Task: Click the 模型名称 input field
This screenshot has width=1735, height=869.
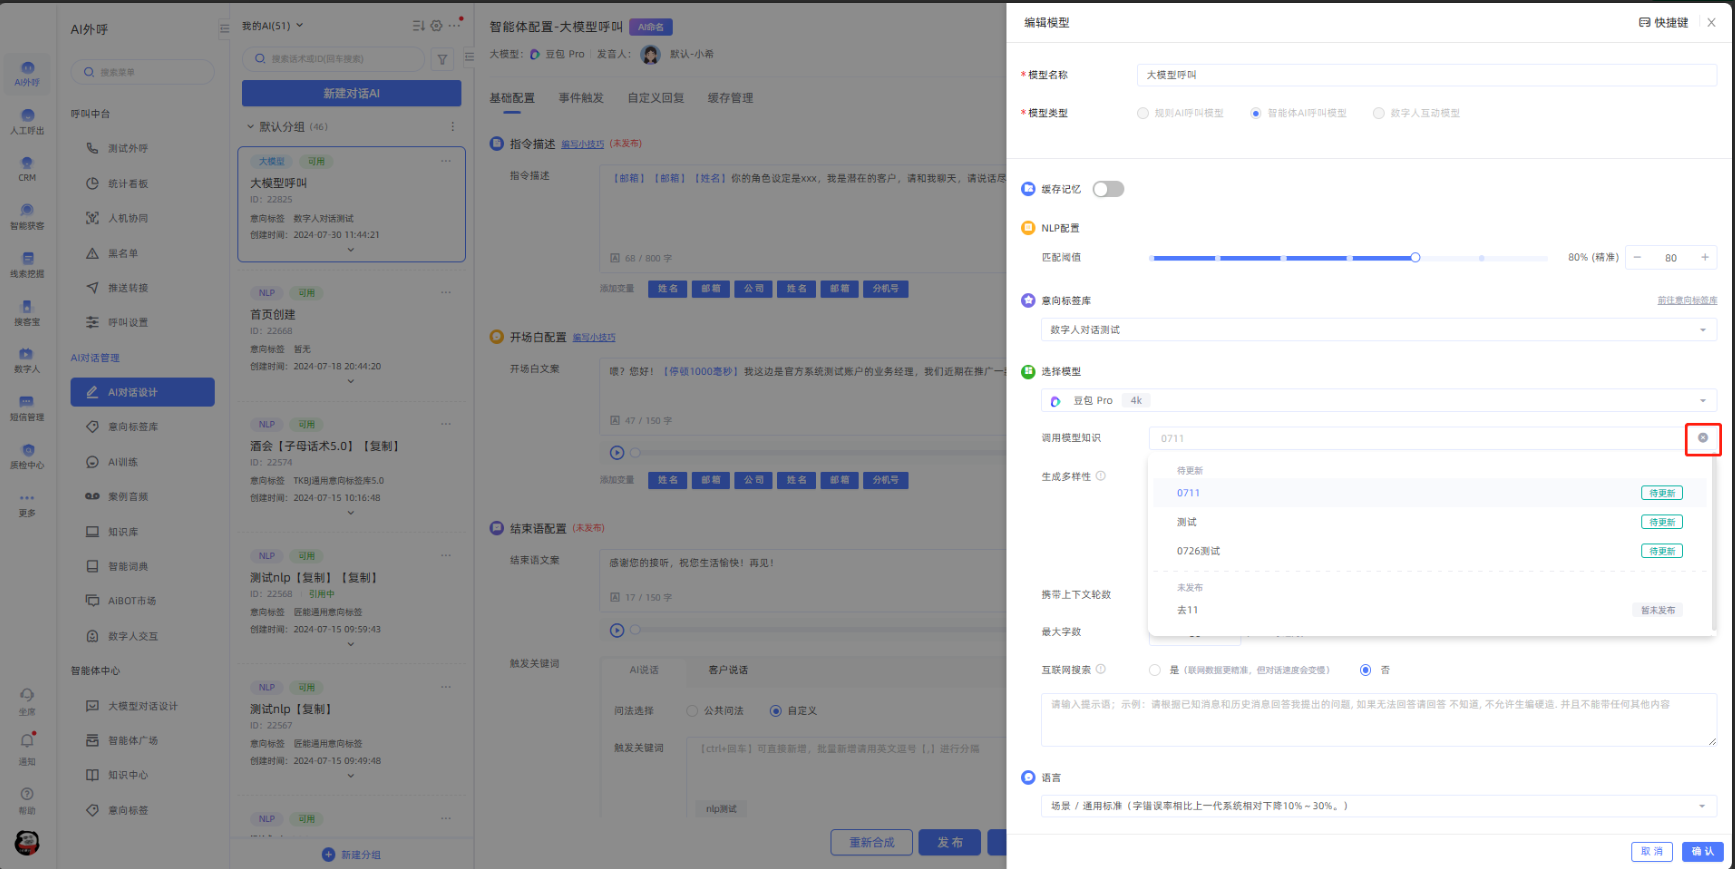Action: coord(1425,75)
